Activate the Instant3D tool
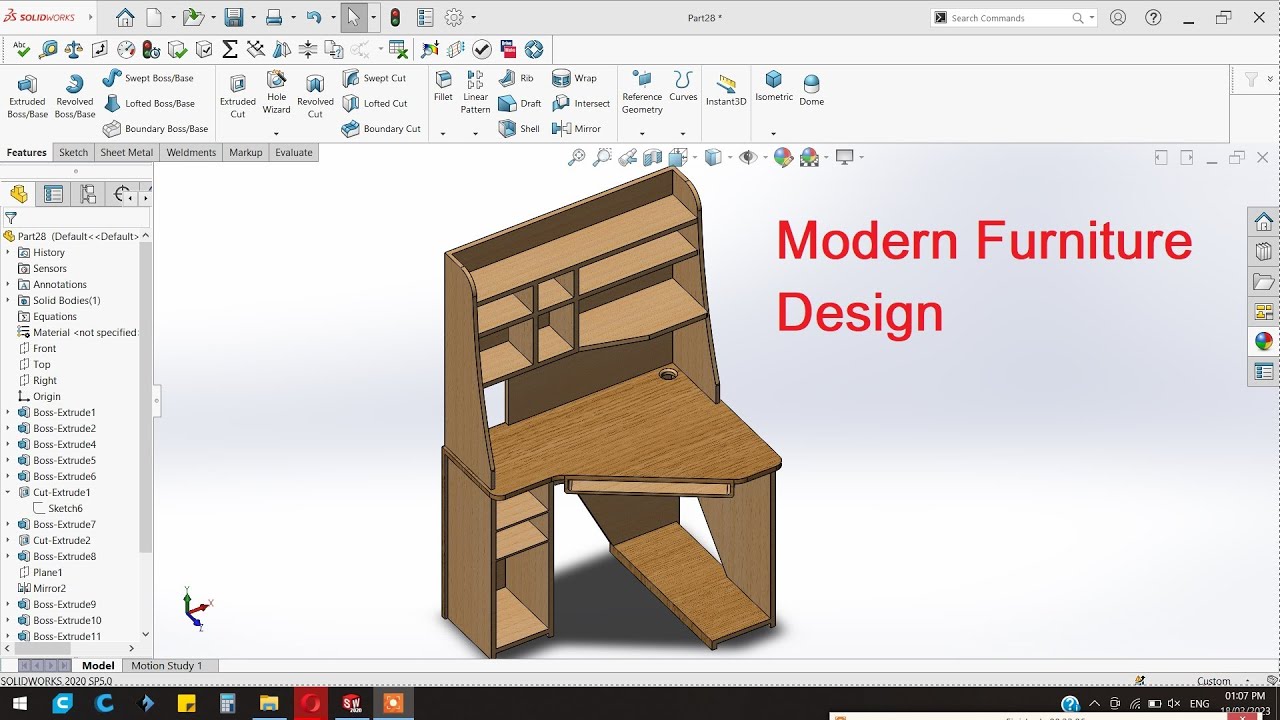 coord(726,90)
